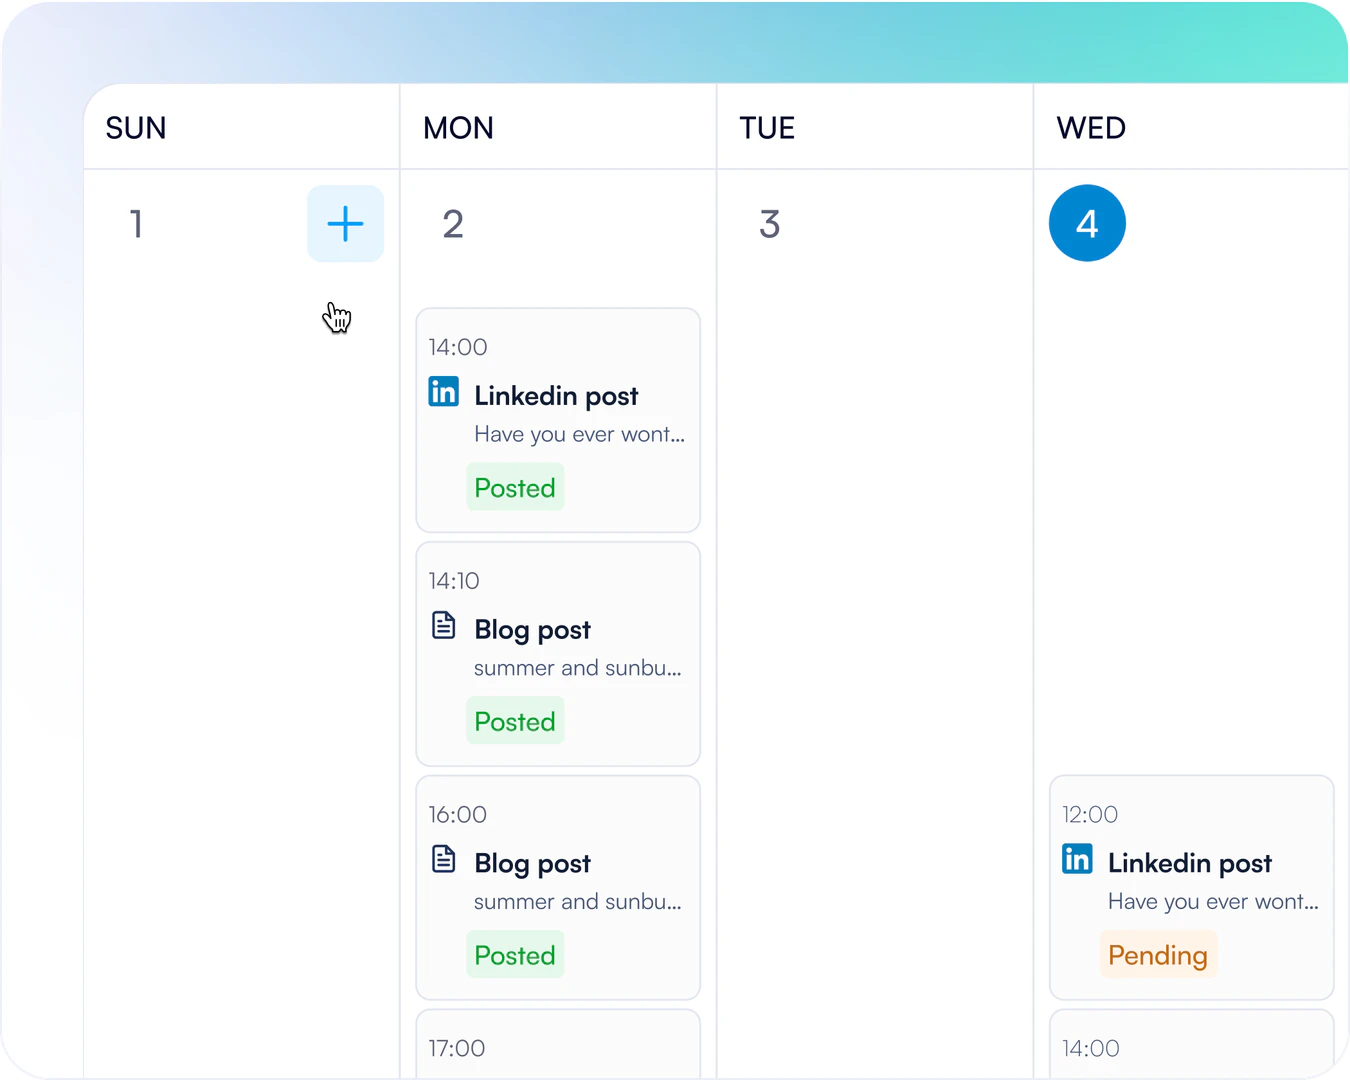
Task: Click the 14:10 time label on the Blog post
Action: 455,580
